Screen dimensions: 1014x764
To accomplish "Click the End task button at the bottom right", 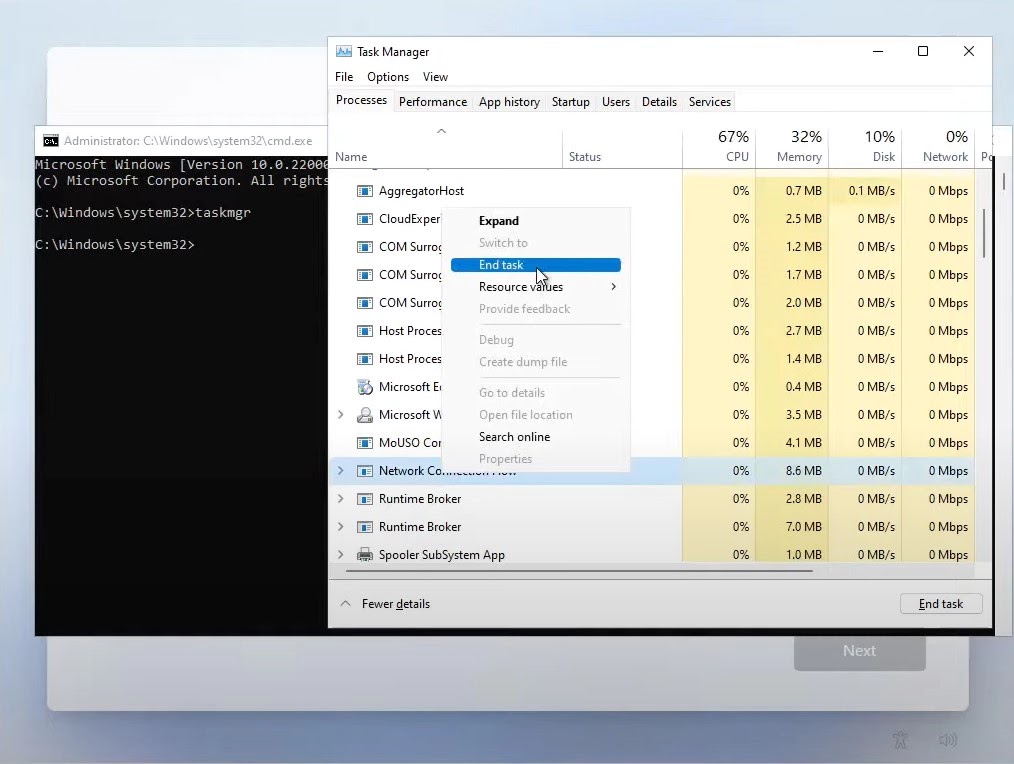I will pos(941,604).
